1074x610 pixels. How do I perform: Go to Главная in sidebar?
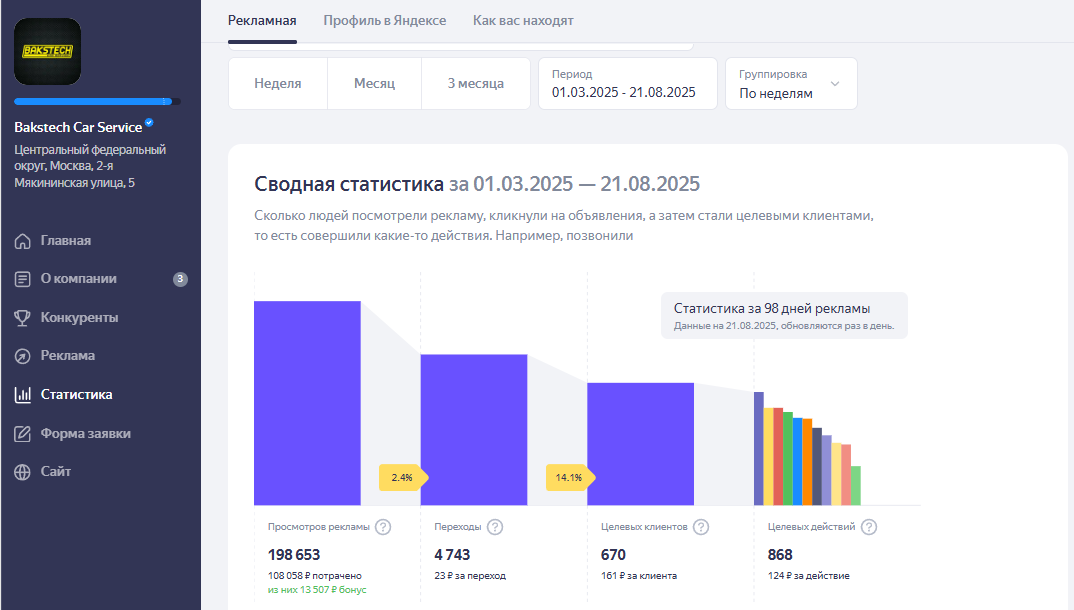point(66,241)
